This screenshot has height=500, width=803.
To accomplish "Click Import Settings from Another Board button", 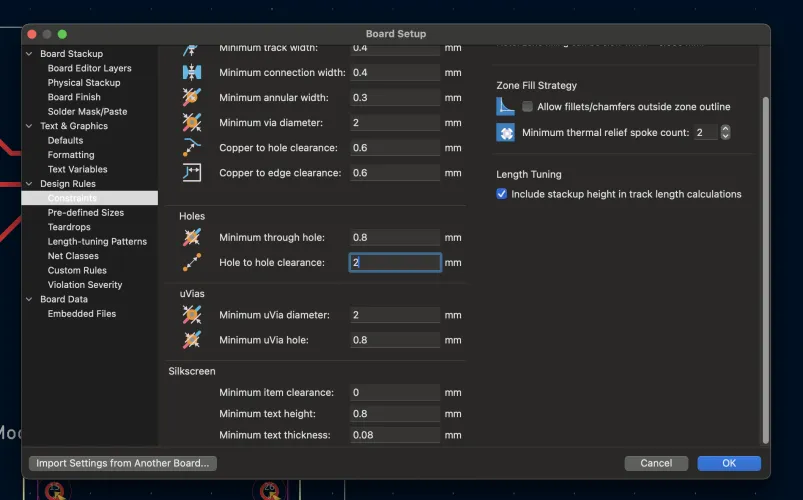I will pos(123,463).
